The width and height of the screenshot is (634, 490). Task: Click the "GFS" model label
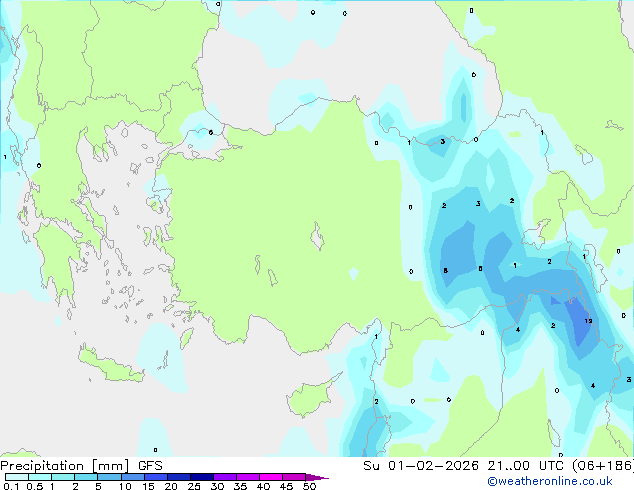coord(150,466)
